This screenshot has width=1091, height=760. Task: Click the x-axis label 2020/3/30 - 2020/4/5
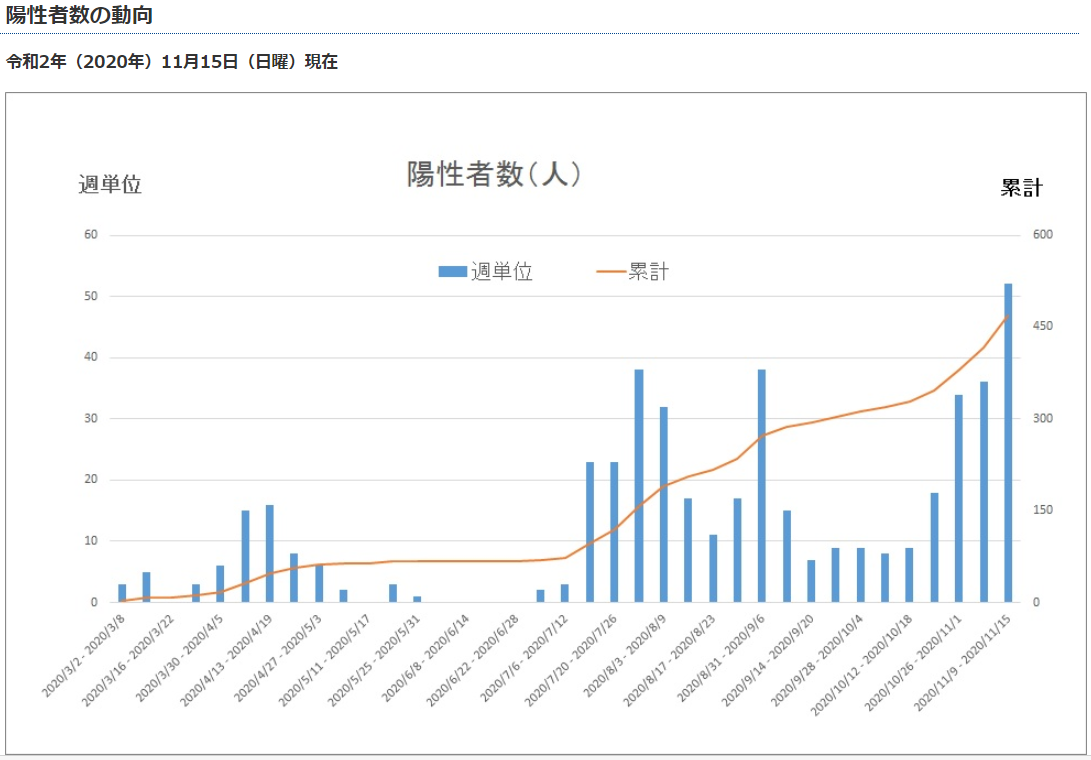180,659
